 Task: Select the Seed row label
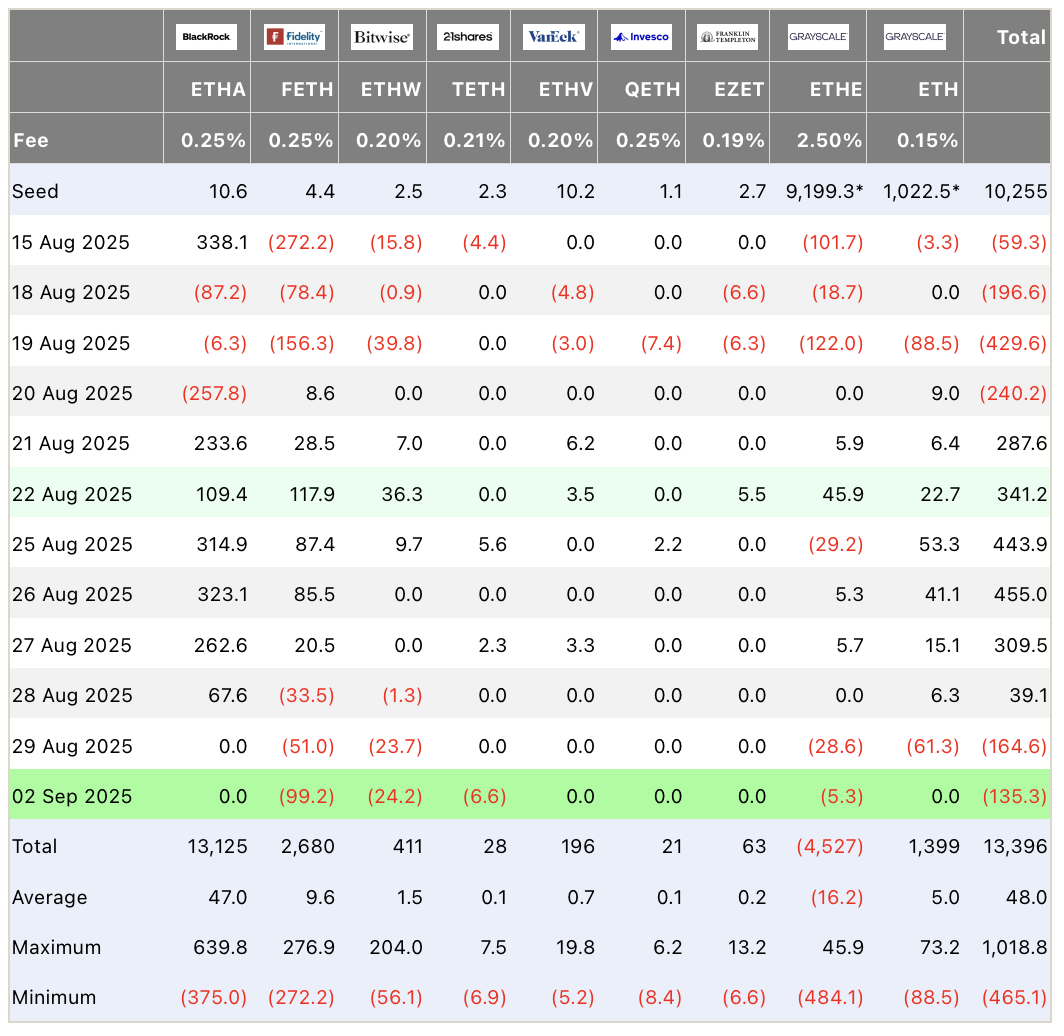35,191
